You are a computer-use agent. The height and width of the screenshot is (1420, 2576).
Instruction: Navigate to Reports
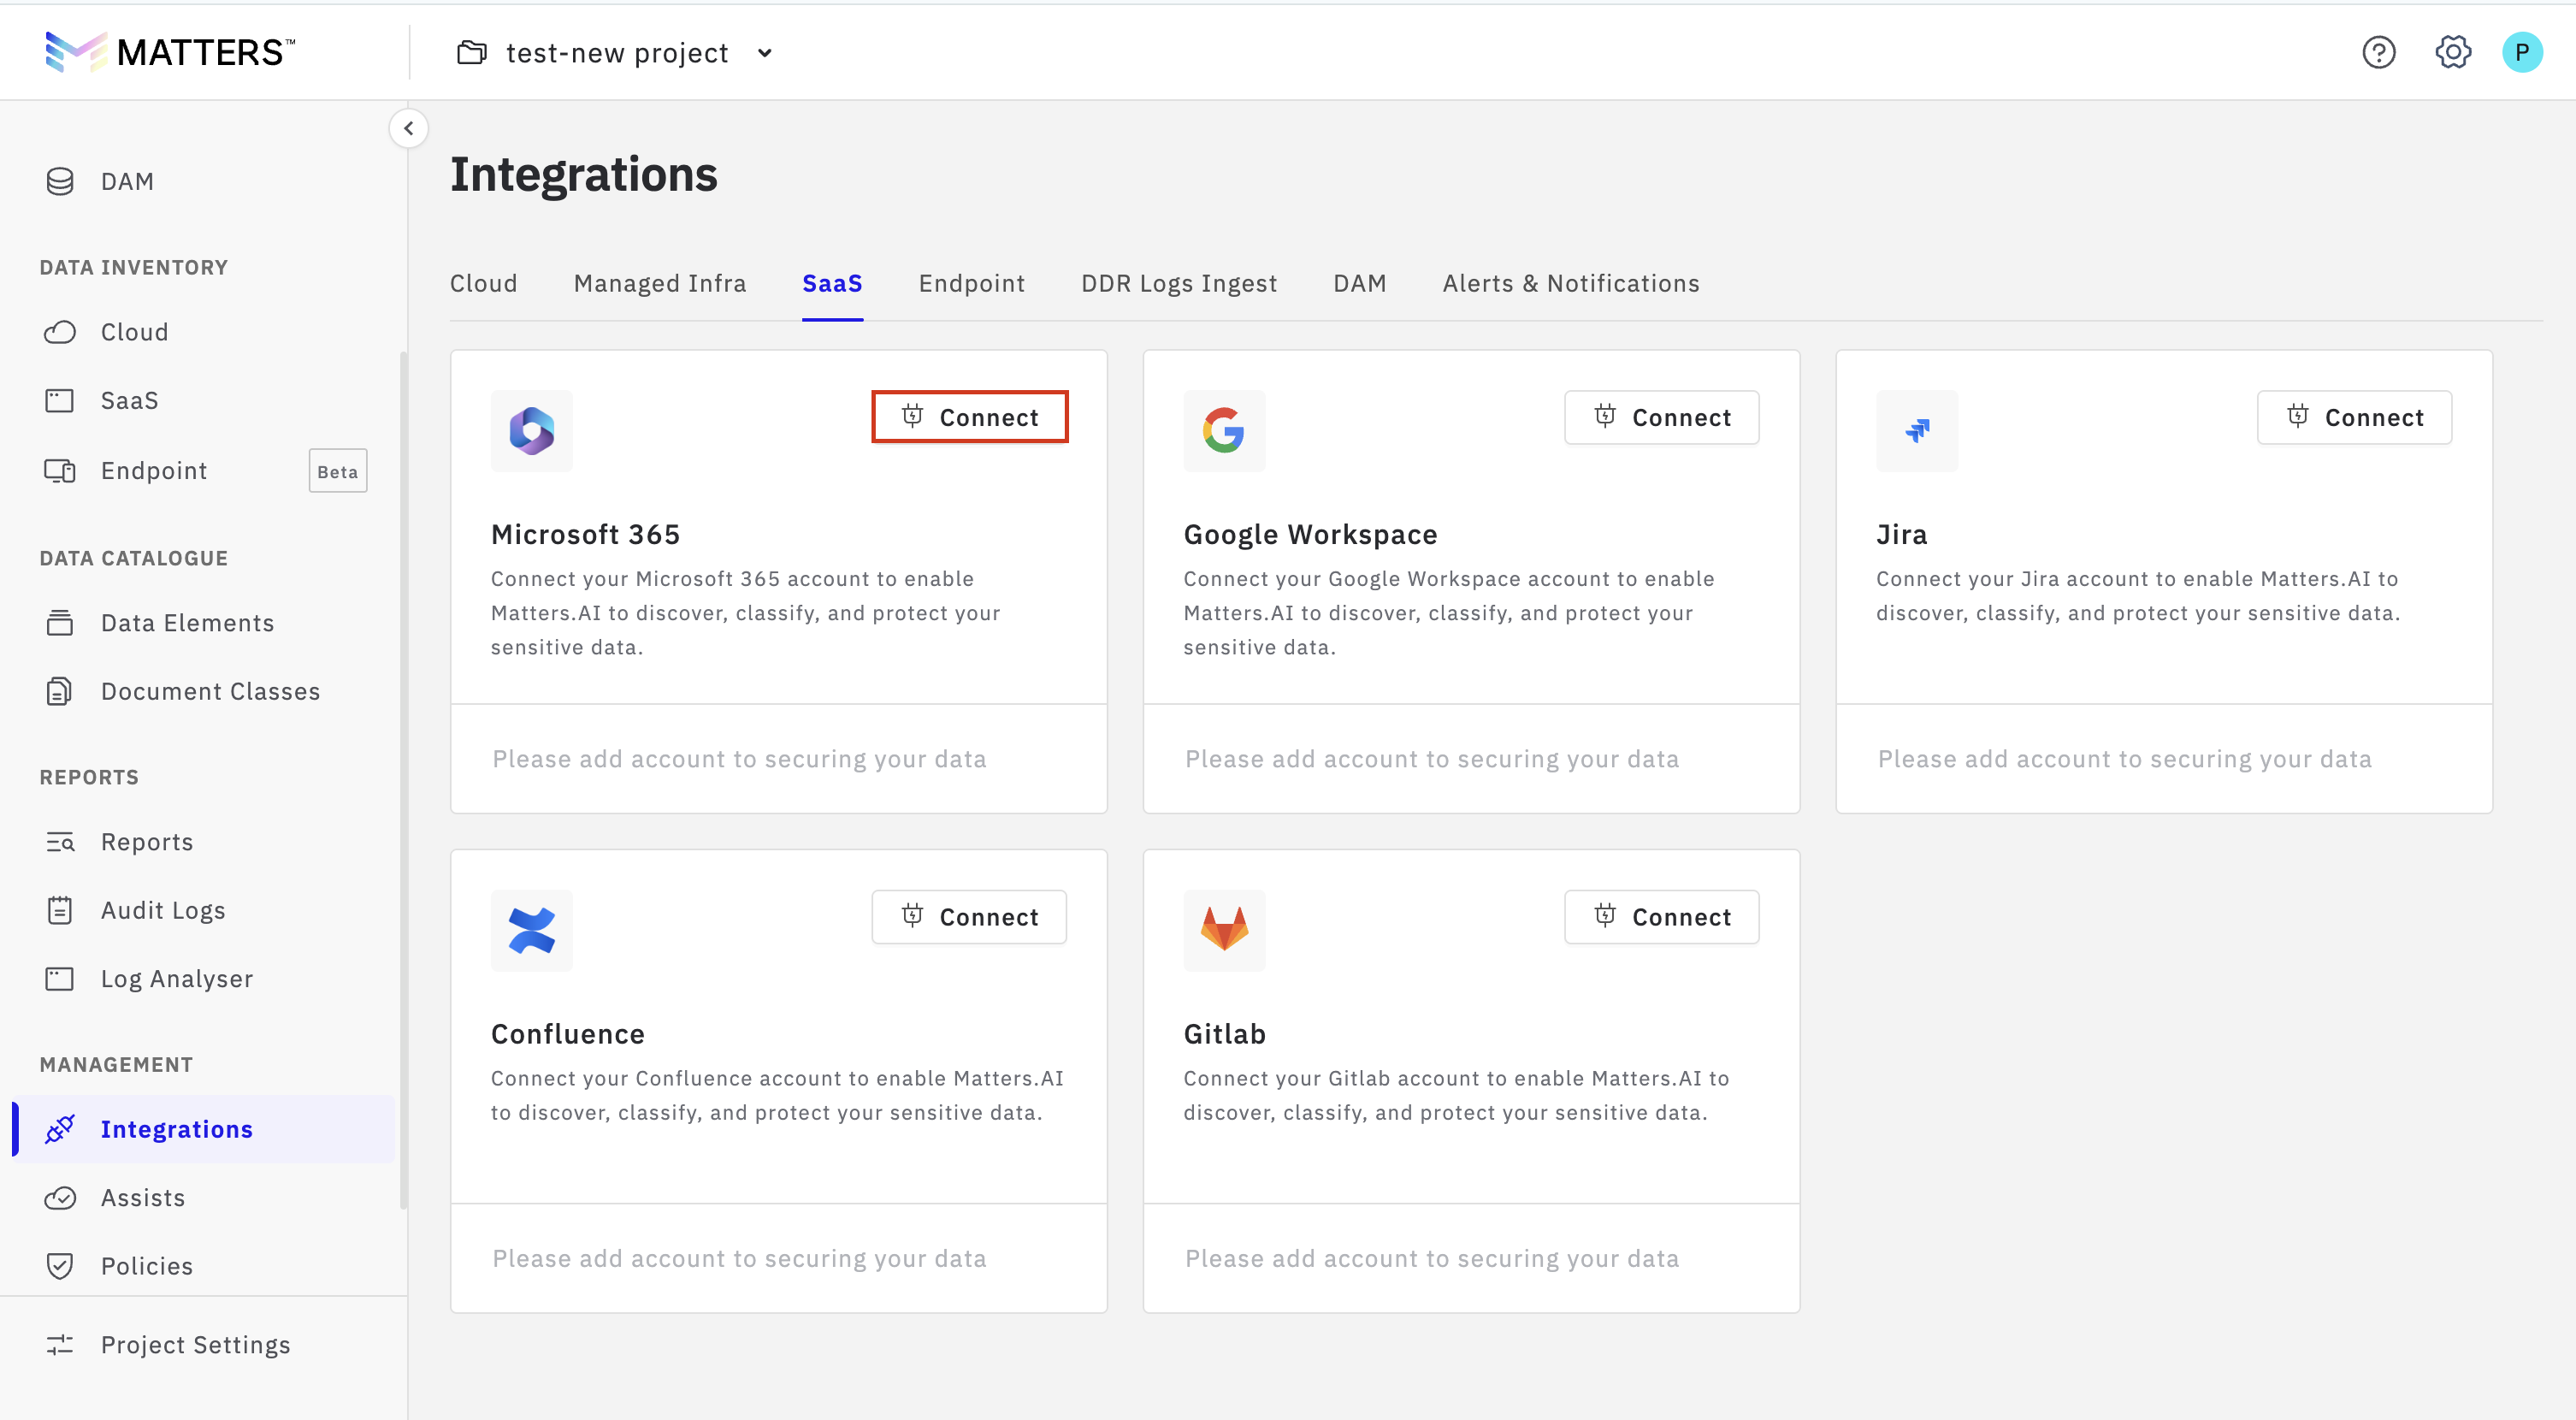[147, 842]
